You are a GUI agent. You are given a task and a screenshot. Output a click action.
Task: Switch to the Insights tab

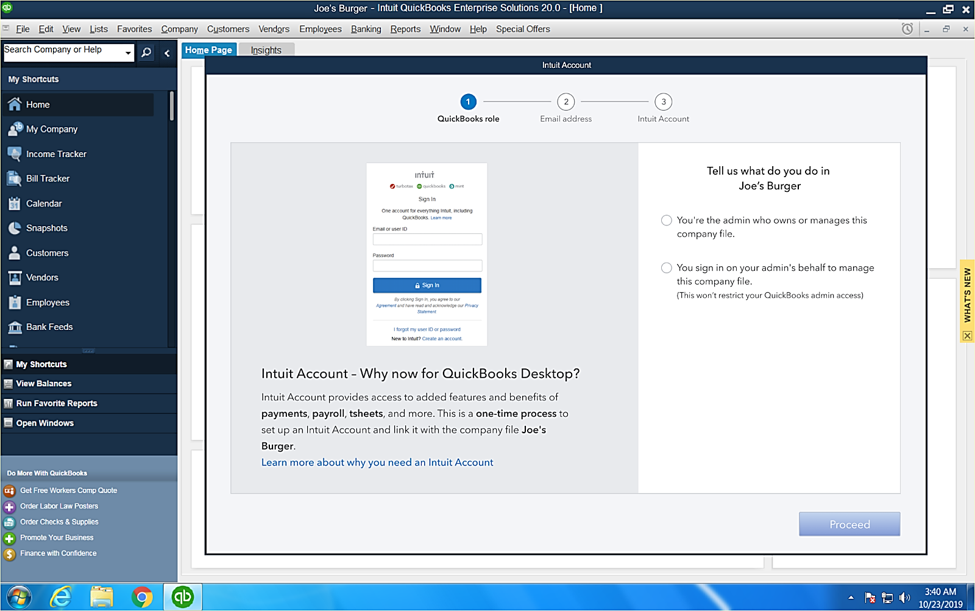click(x=265, y=48)
